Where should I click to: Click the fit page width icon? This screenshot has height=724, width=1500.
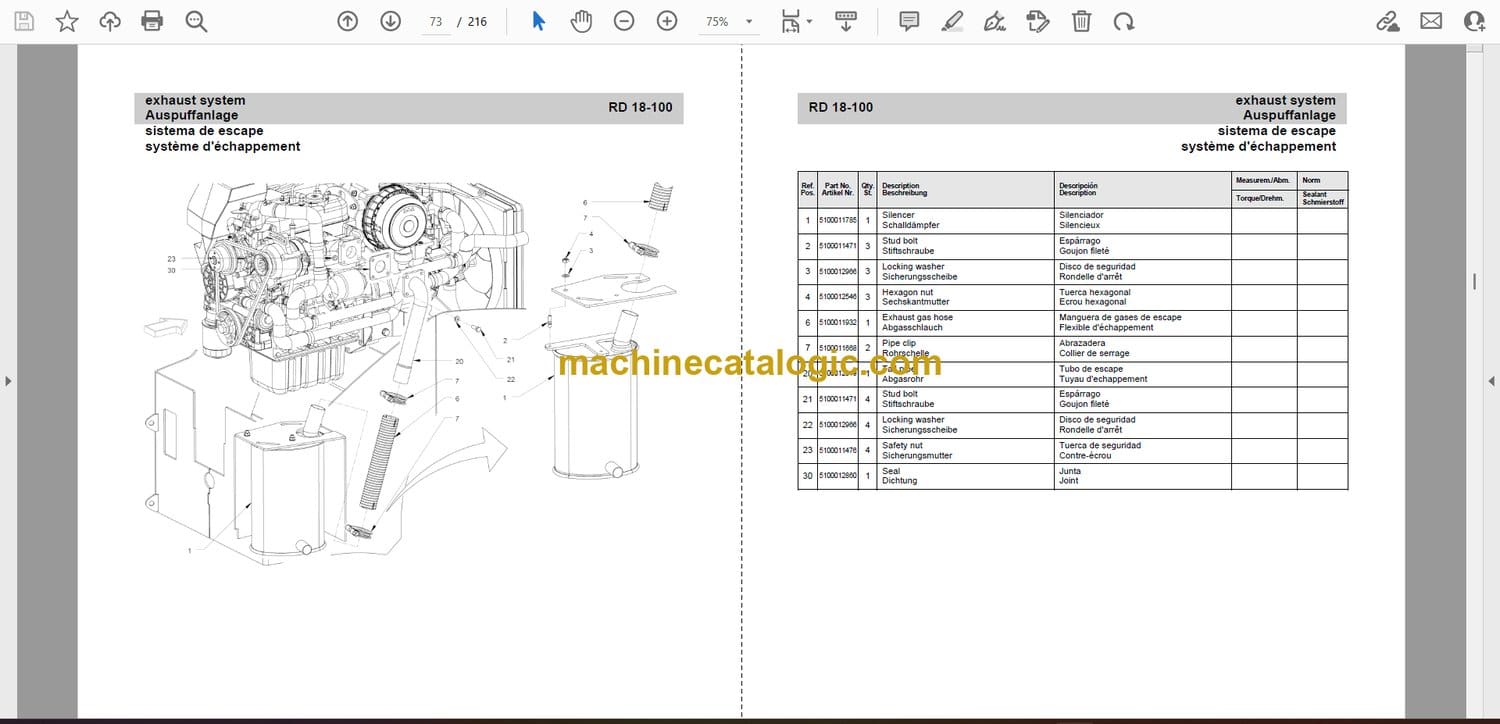point(791,21)
